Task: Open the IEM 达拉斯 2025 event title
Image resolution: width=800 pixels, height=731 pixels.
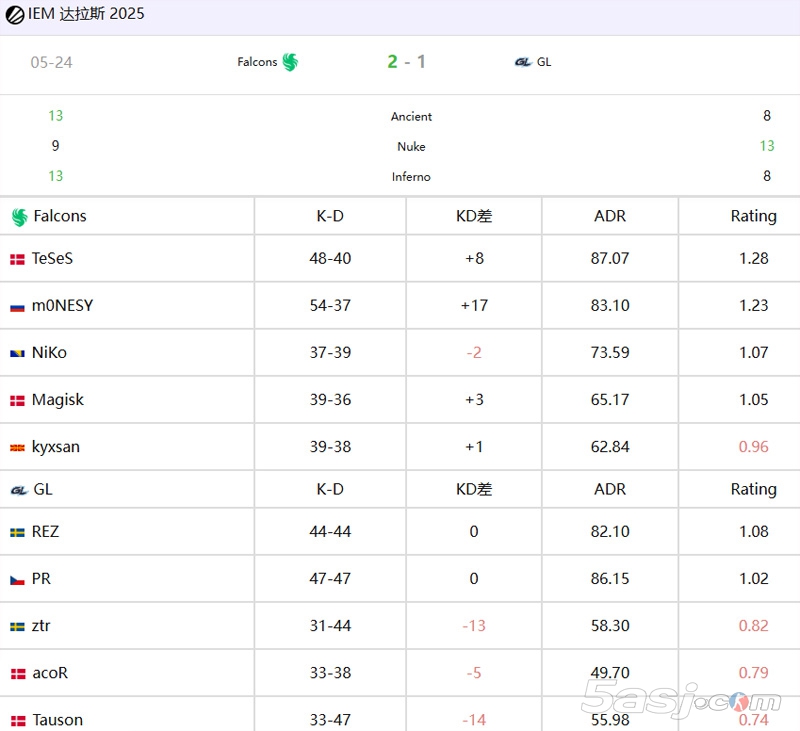Action: pyautogui.click(x=86, y=15)
